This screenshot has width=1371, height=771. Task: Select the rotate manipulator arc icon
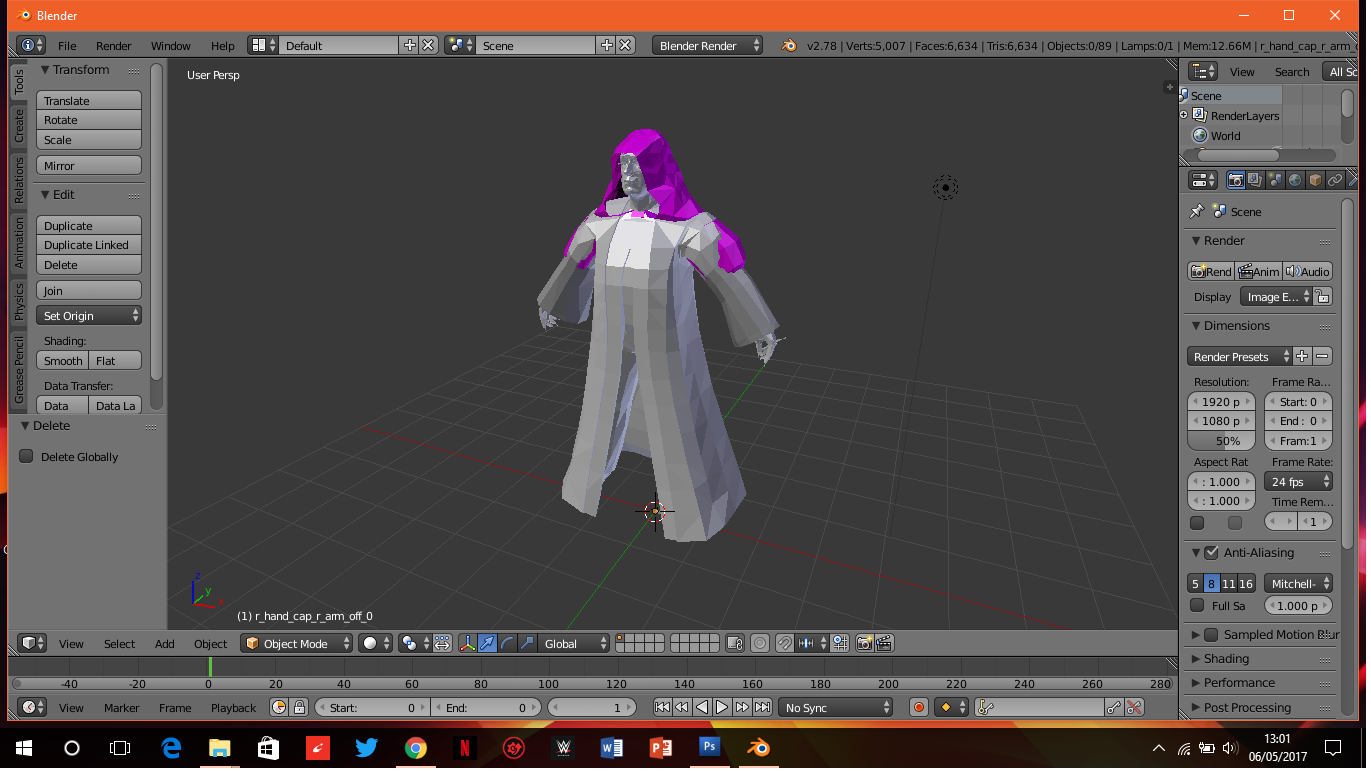[507, 644]
